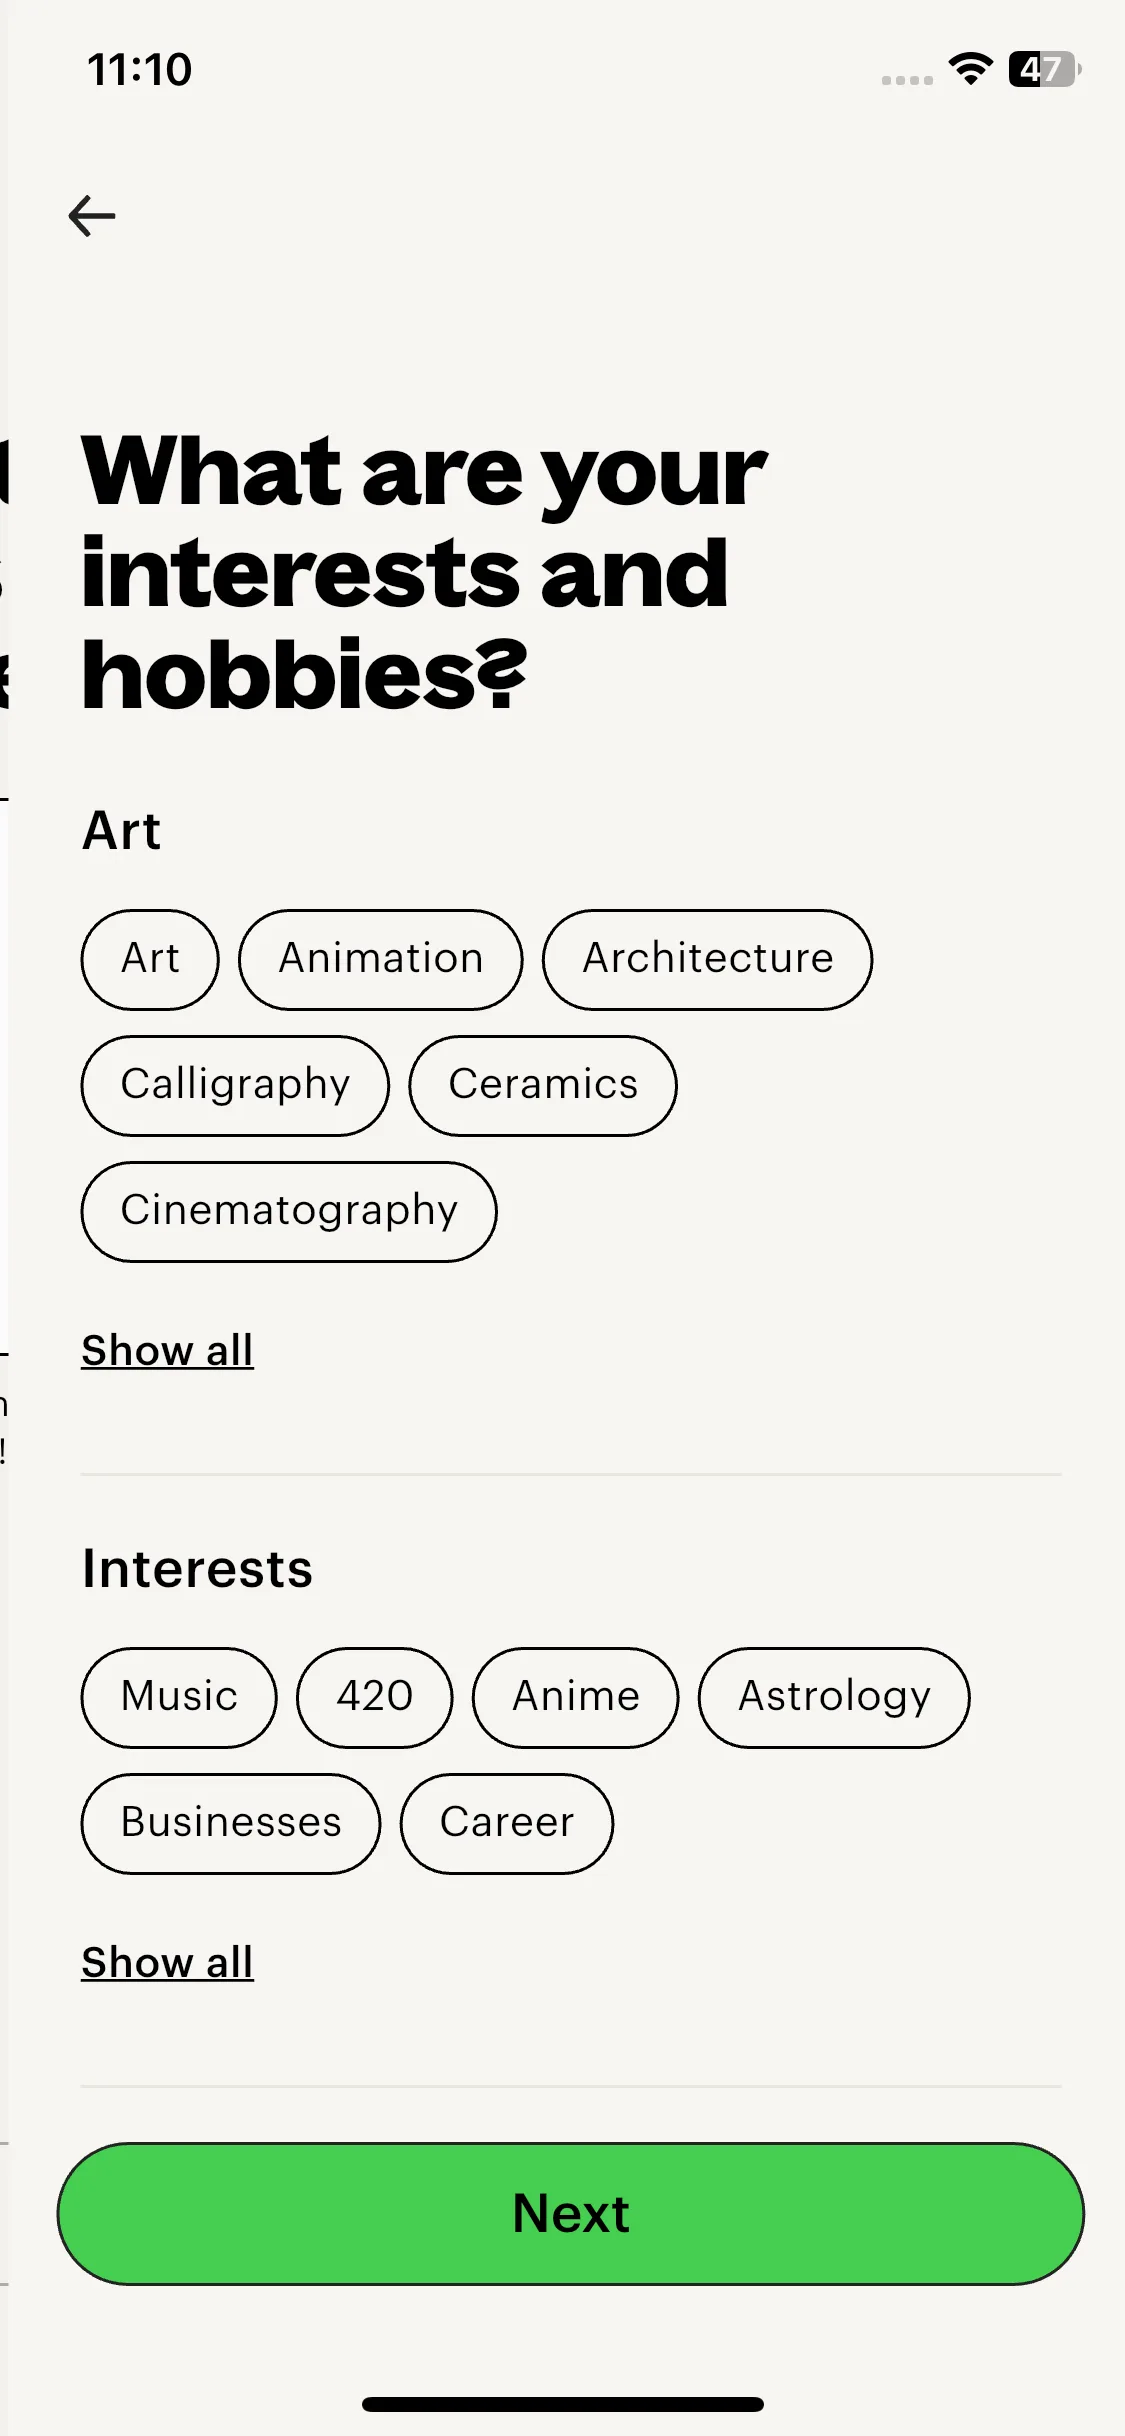Toggle the 420 interest chip
Viewport: 1125px width, 2436px height.
coord(374,1697)
